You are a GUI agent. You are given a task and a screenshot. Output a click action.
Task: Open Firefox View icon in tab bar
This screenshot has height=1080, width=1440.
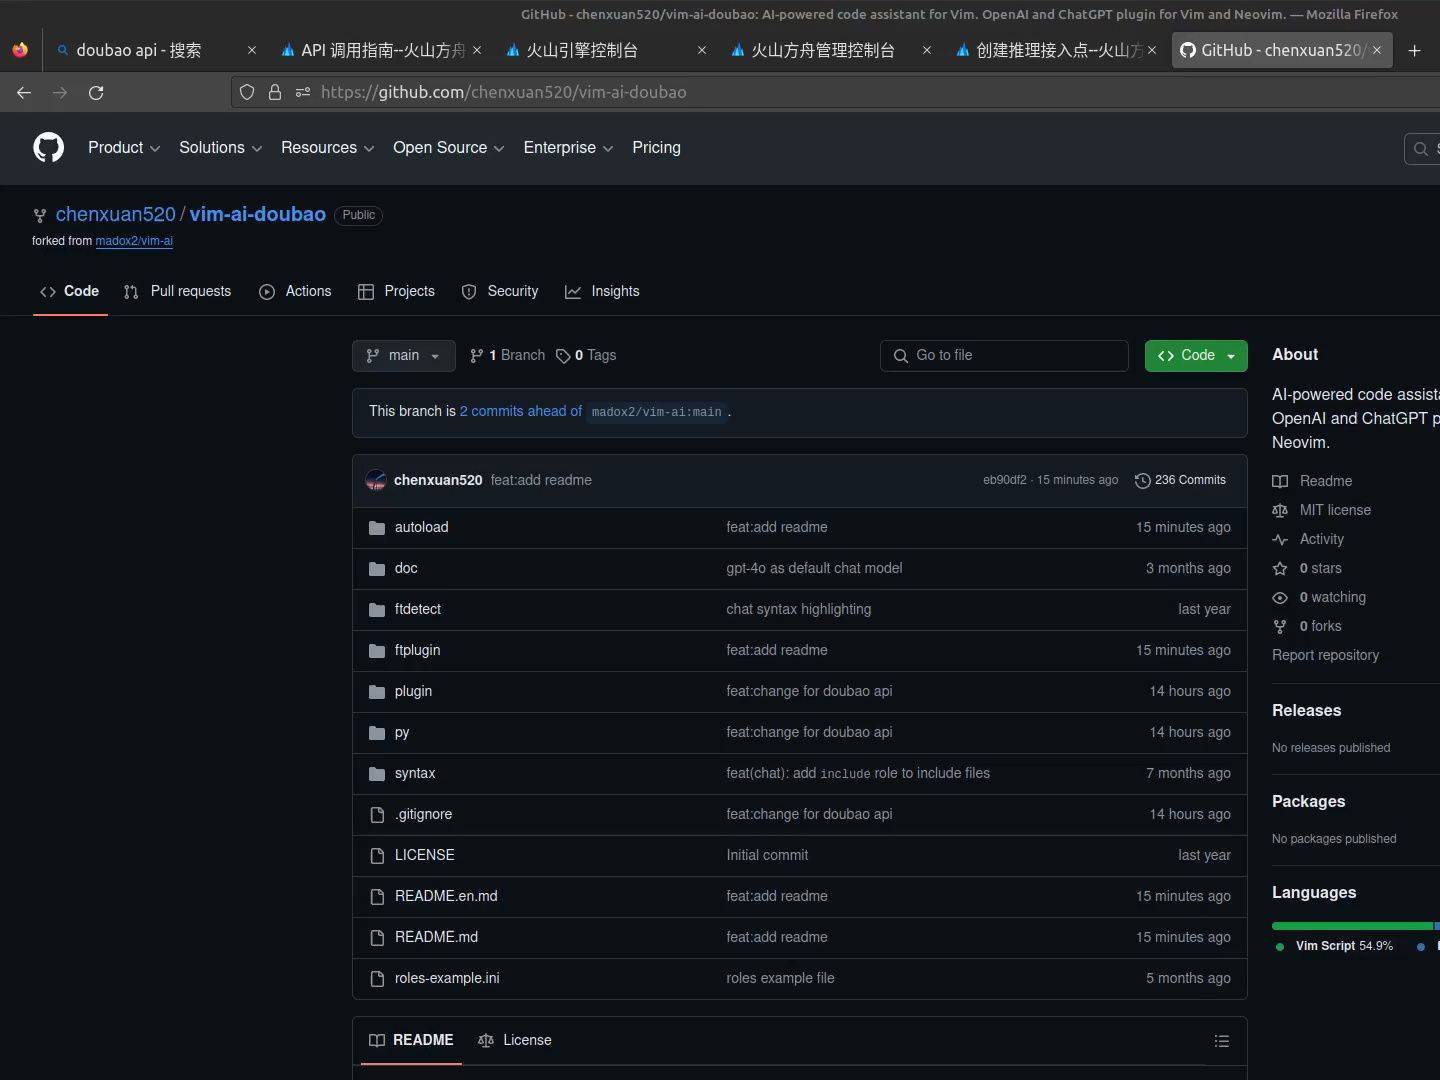pyautogui.click(x=20, y=50)
